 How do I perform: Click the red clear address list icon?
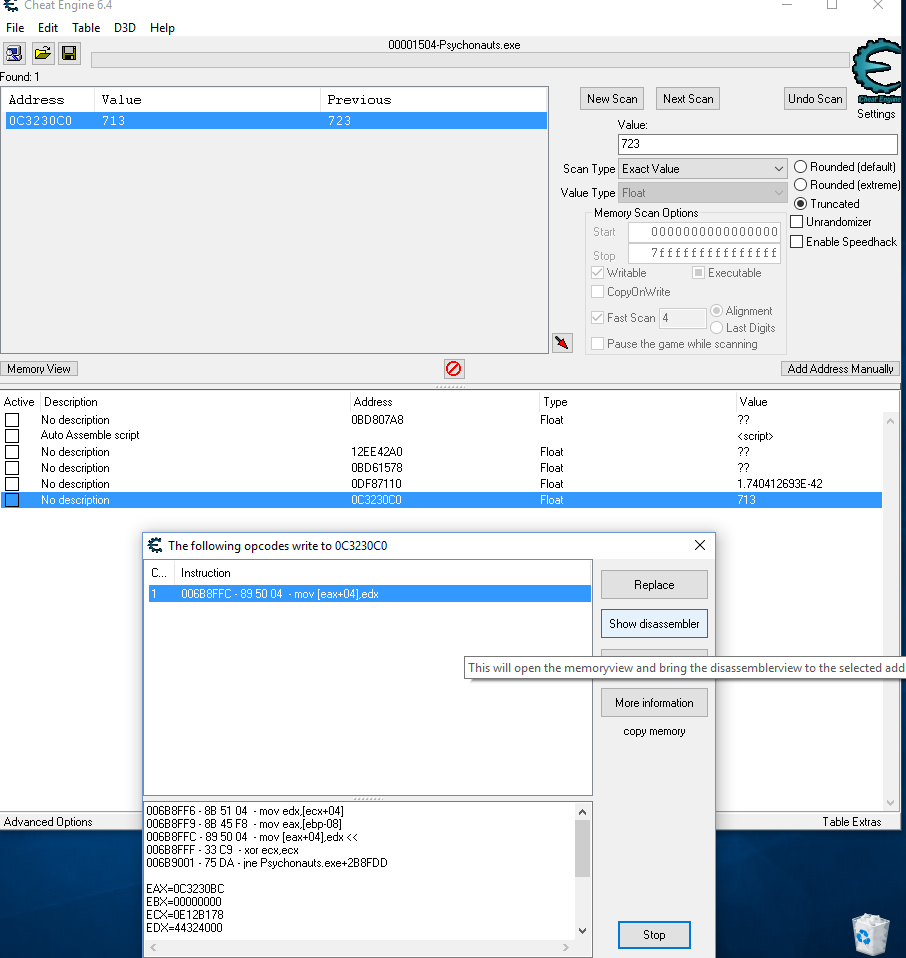pyautogui.click(x=454, y=368)
